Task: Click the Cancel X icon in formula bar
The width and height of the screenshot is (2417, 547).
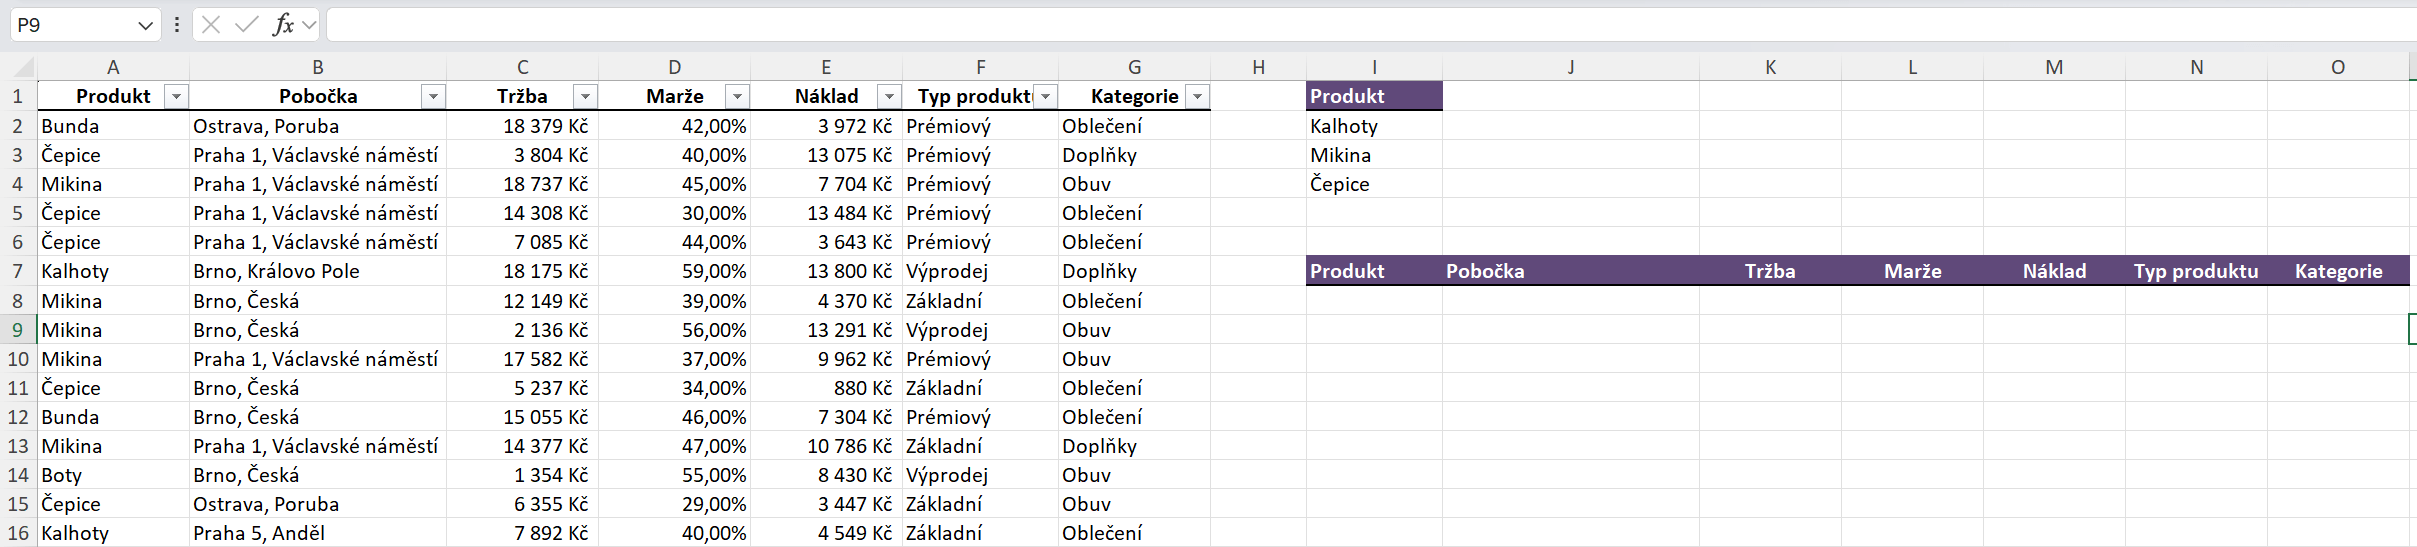Action: pos(210,25)
